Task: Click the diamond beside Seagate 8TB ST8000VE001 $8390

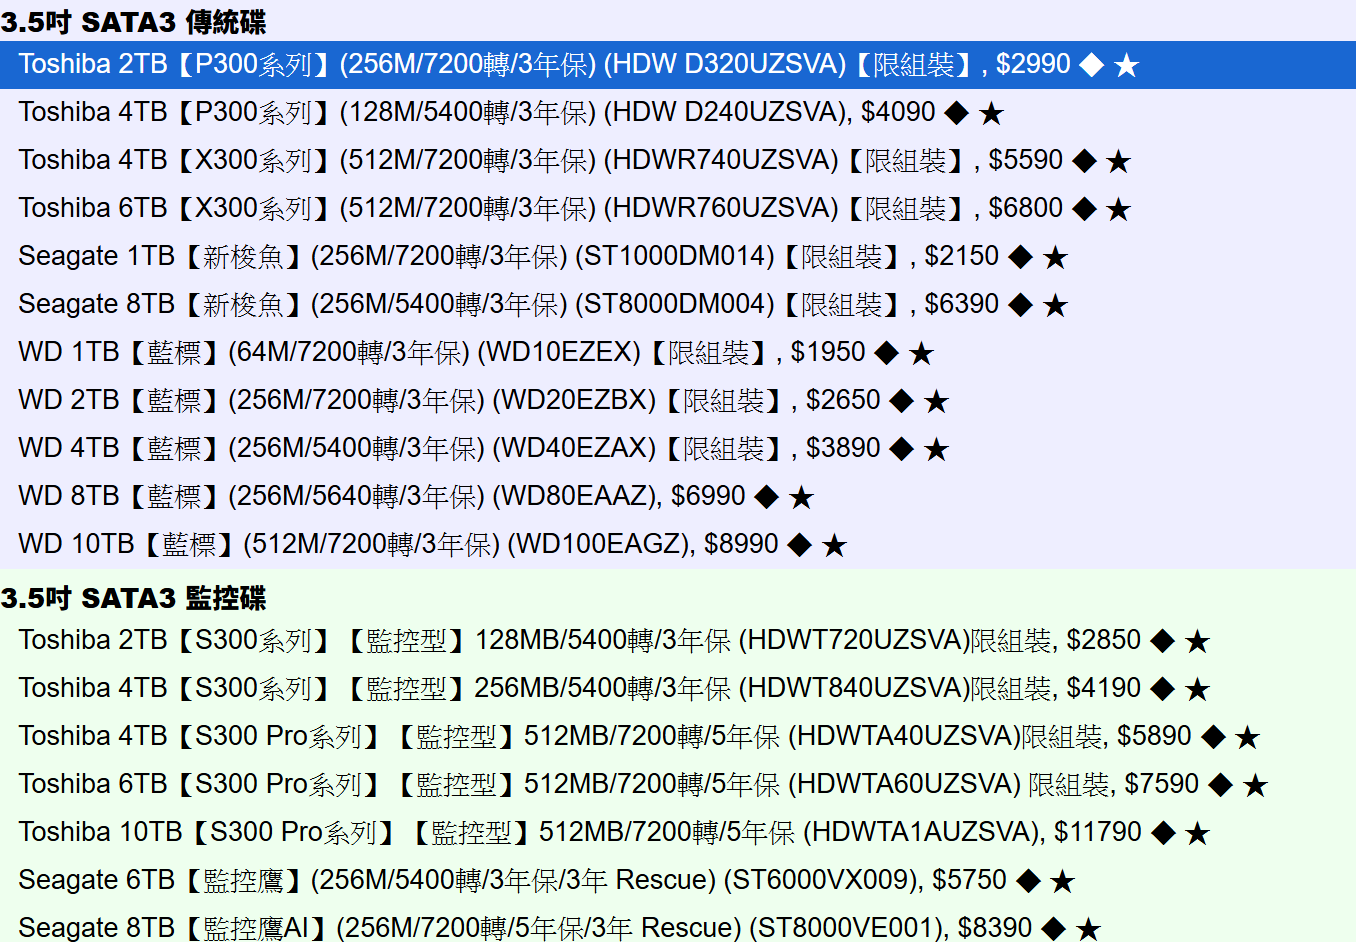Action: 1053,929
